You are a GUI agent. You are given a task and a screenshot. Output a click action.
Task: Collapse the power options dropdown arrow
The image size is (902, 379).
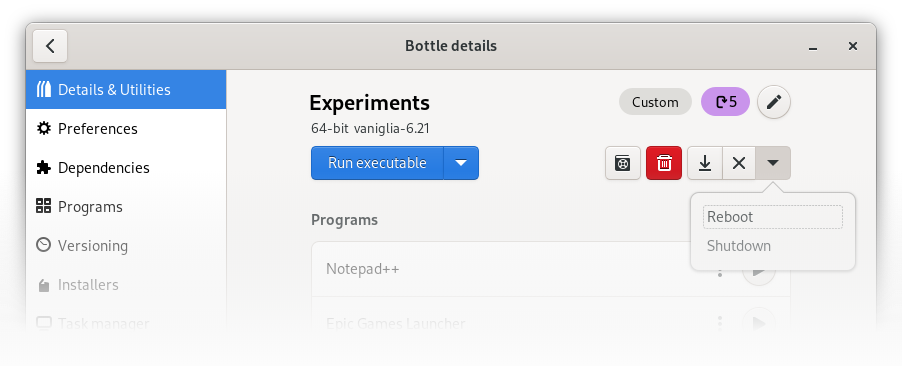[773, 163]
